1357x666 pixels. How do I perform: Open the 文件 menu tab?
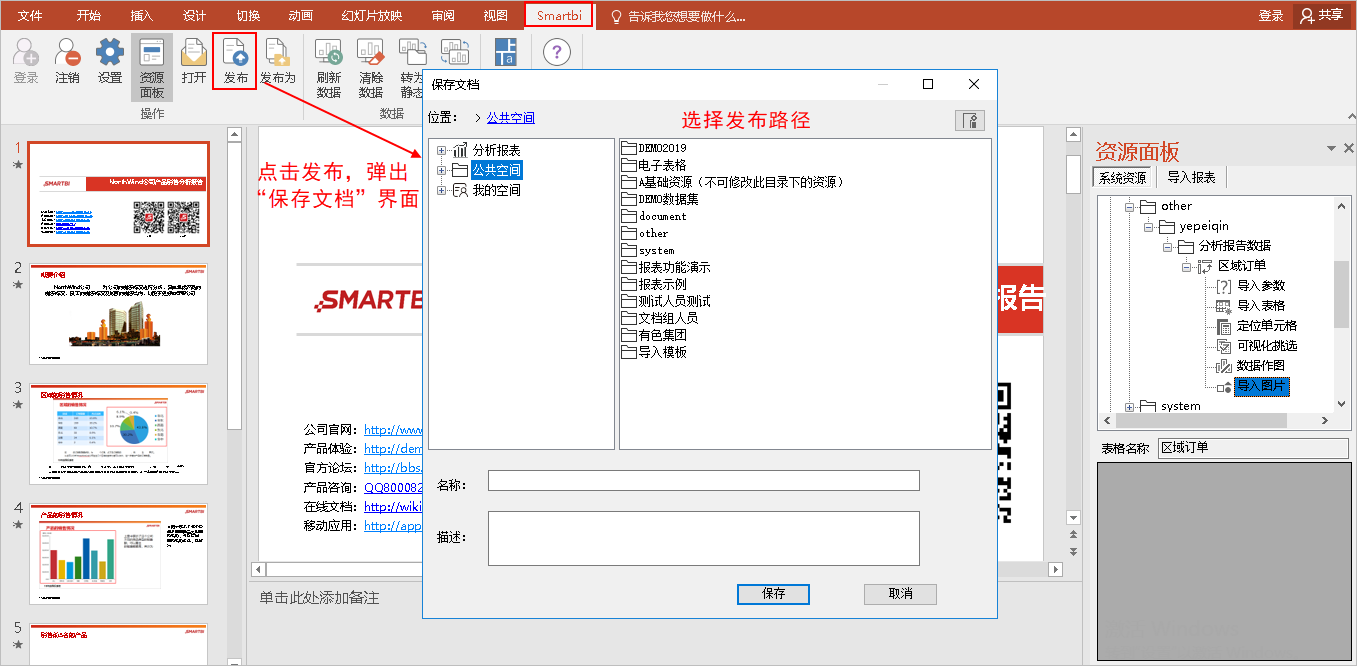click(x=30, y=16)
